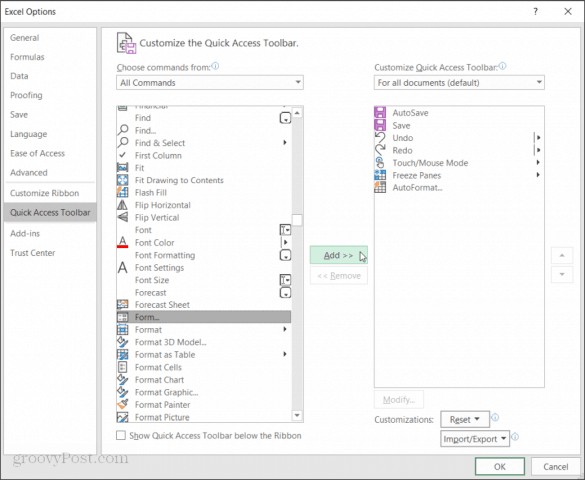The height and width of the screenshot is (480, 585).
Task: Select the Redo arrow icon
Action: [380, 150]
